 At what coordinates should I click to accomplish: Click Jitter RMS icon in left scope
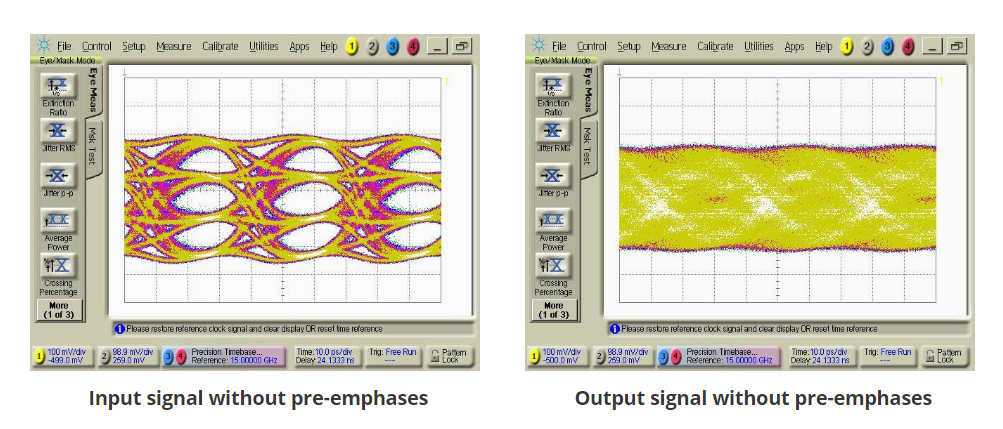point(57,131)
